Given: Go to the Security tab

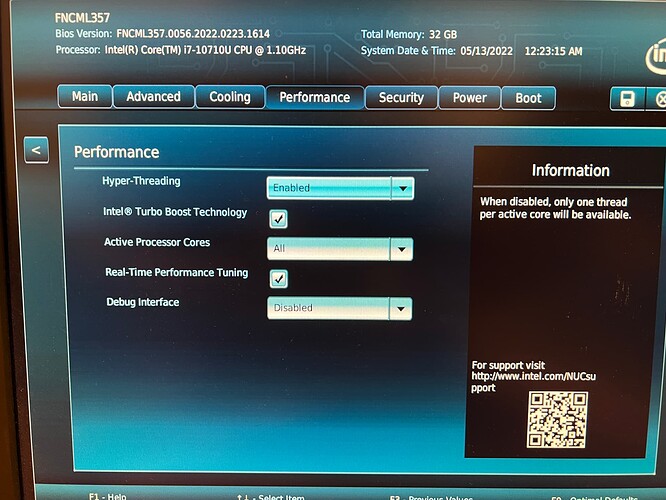Looking at the screenshot, I should pyautogui.click(x=401, y=98).
